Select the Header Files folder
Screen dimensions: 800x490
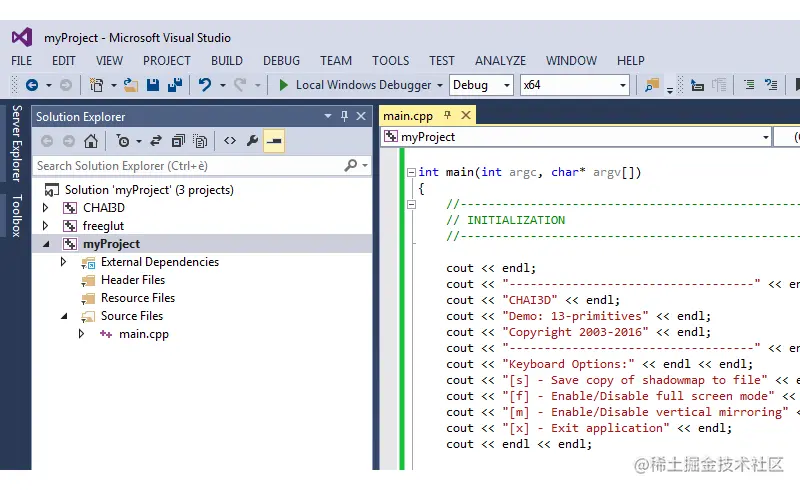point(133,280)
